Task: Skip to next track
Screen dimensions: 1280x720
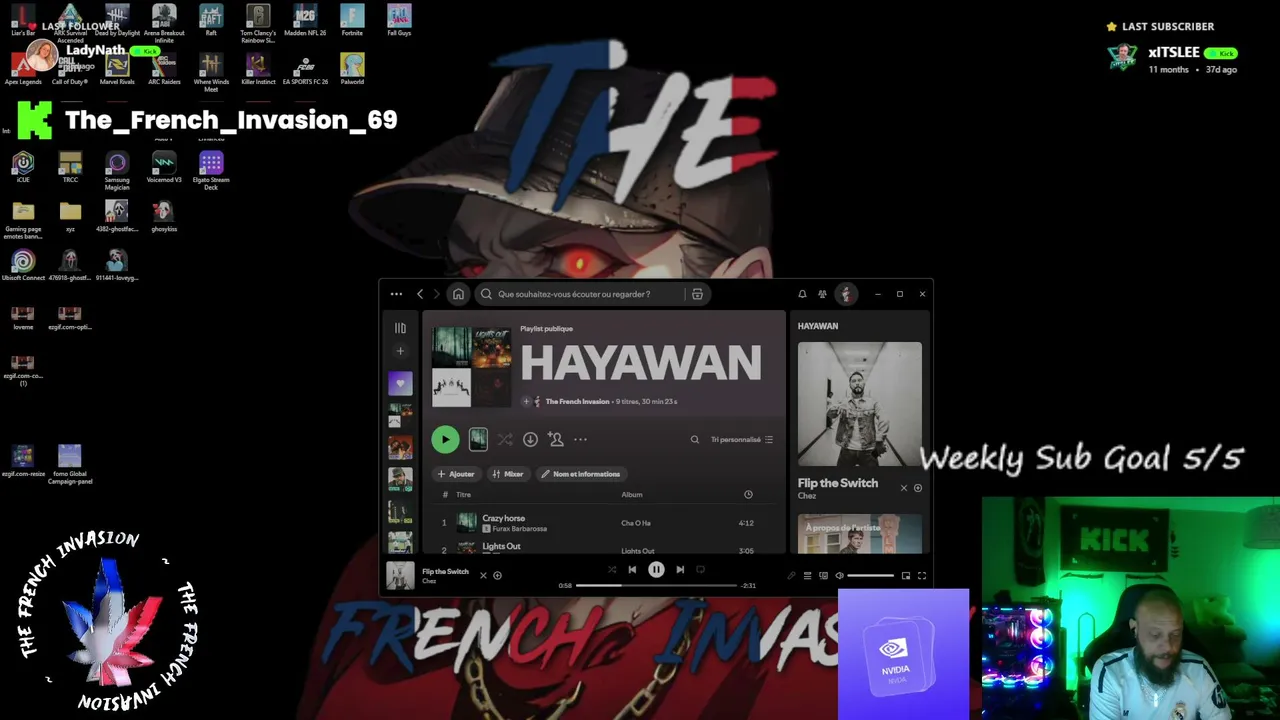Action: (680, 570)
